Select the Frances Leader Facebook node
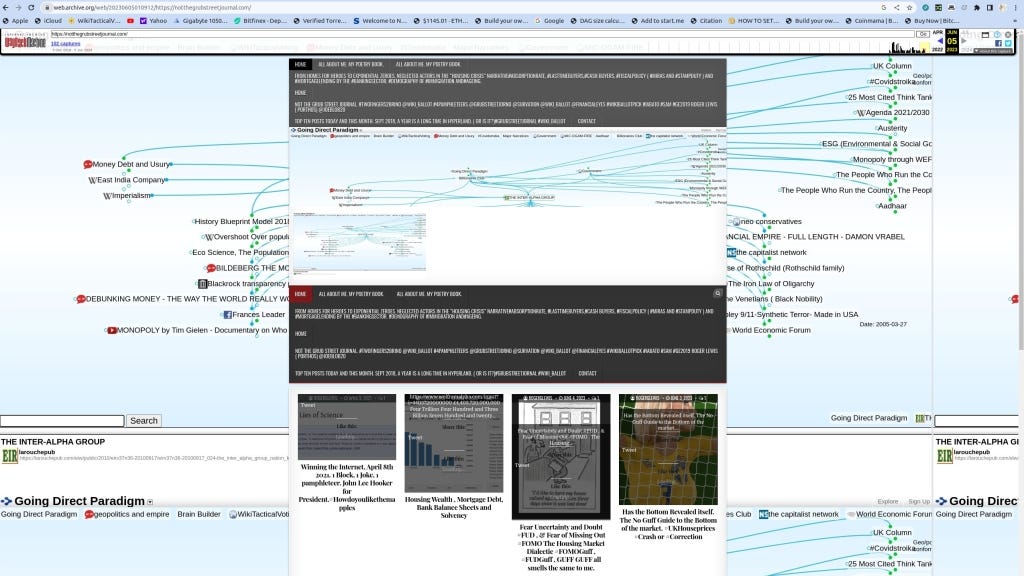Screen dimensions: 1024x576 point(254,315)
